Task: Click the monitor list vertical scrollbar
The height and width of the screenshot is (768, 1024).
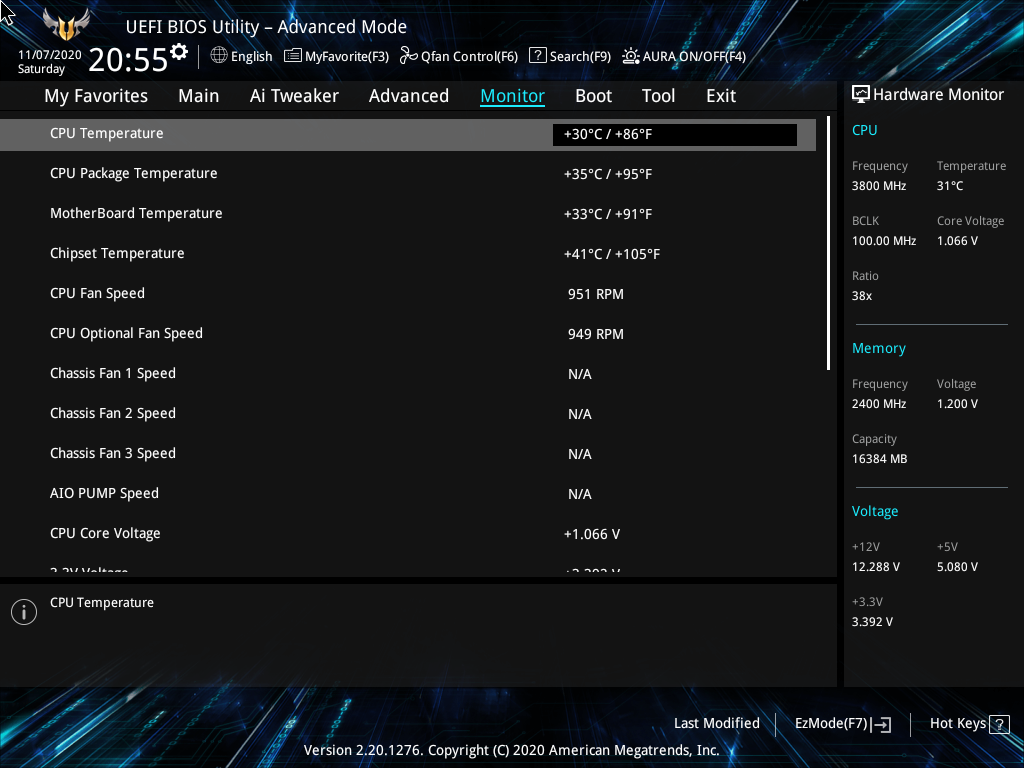Action: pyautogui.click(x=828, y=243)
